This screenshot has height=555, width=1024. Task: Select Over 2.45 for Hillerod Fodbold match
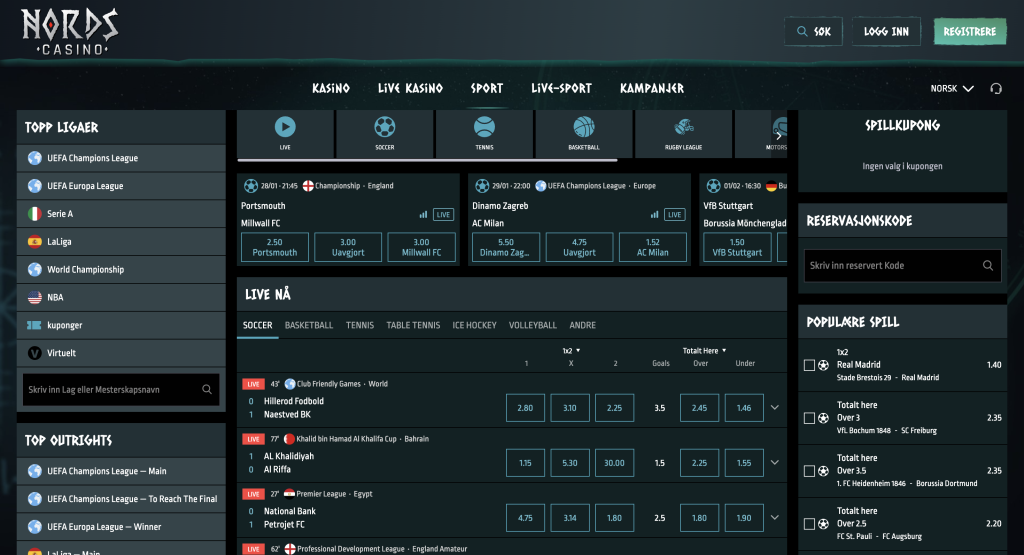pyautogui.click(x=699, y=407)
